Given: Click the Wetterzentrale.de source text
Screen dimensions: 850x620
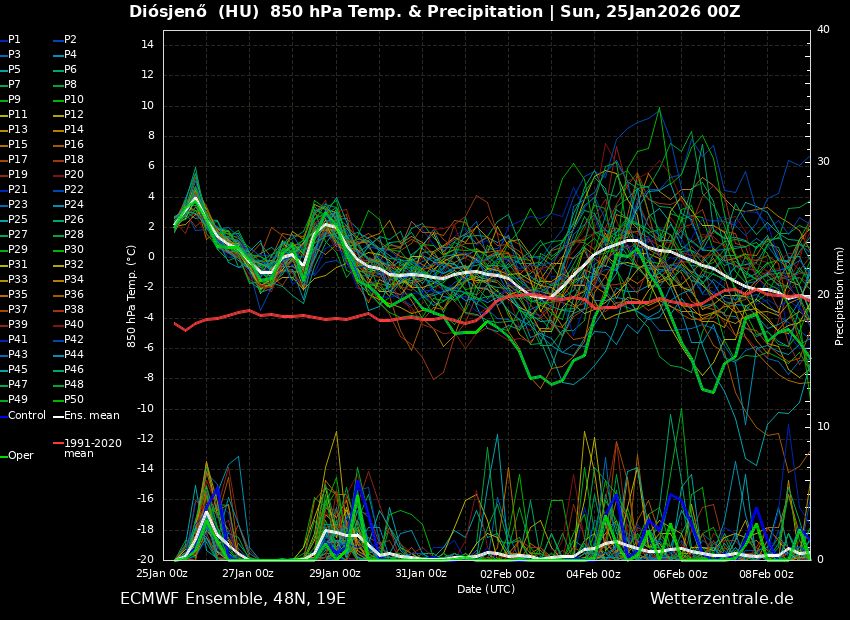Looking at the screenshot, I should [x=721, y=599].
